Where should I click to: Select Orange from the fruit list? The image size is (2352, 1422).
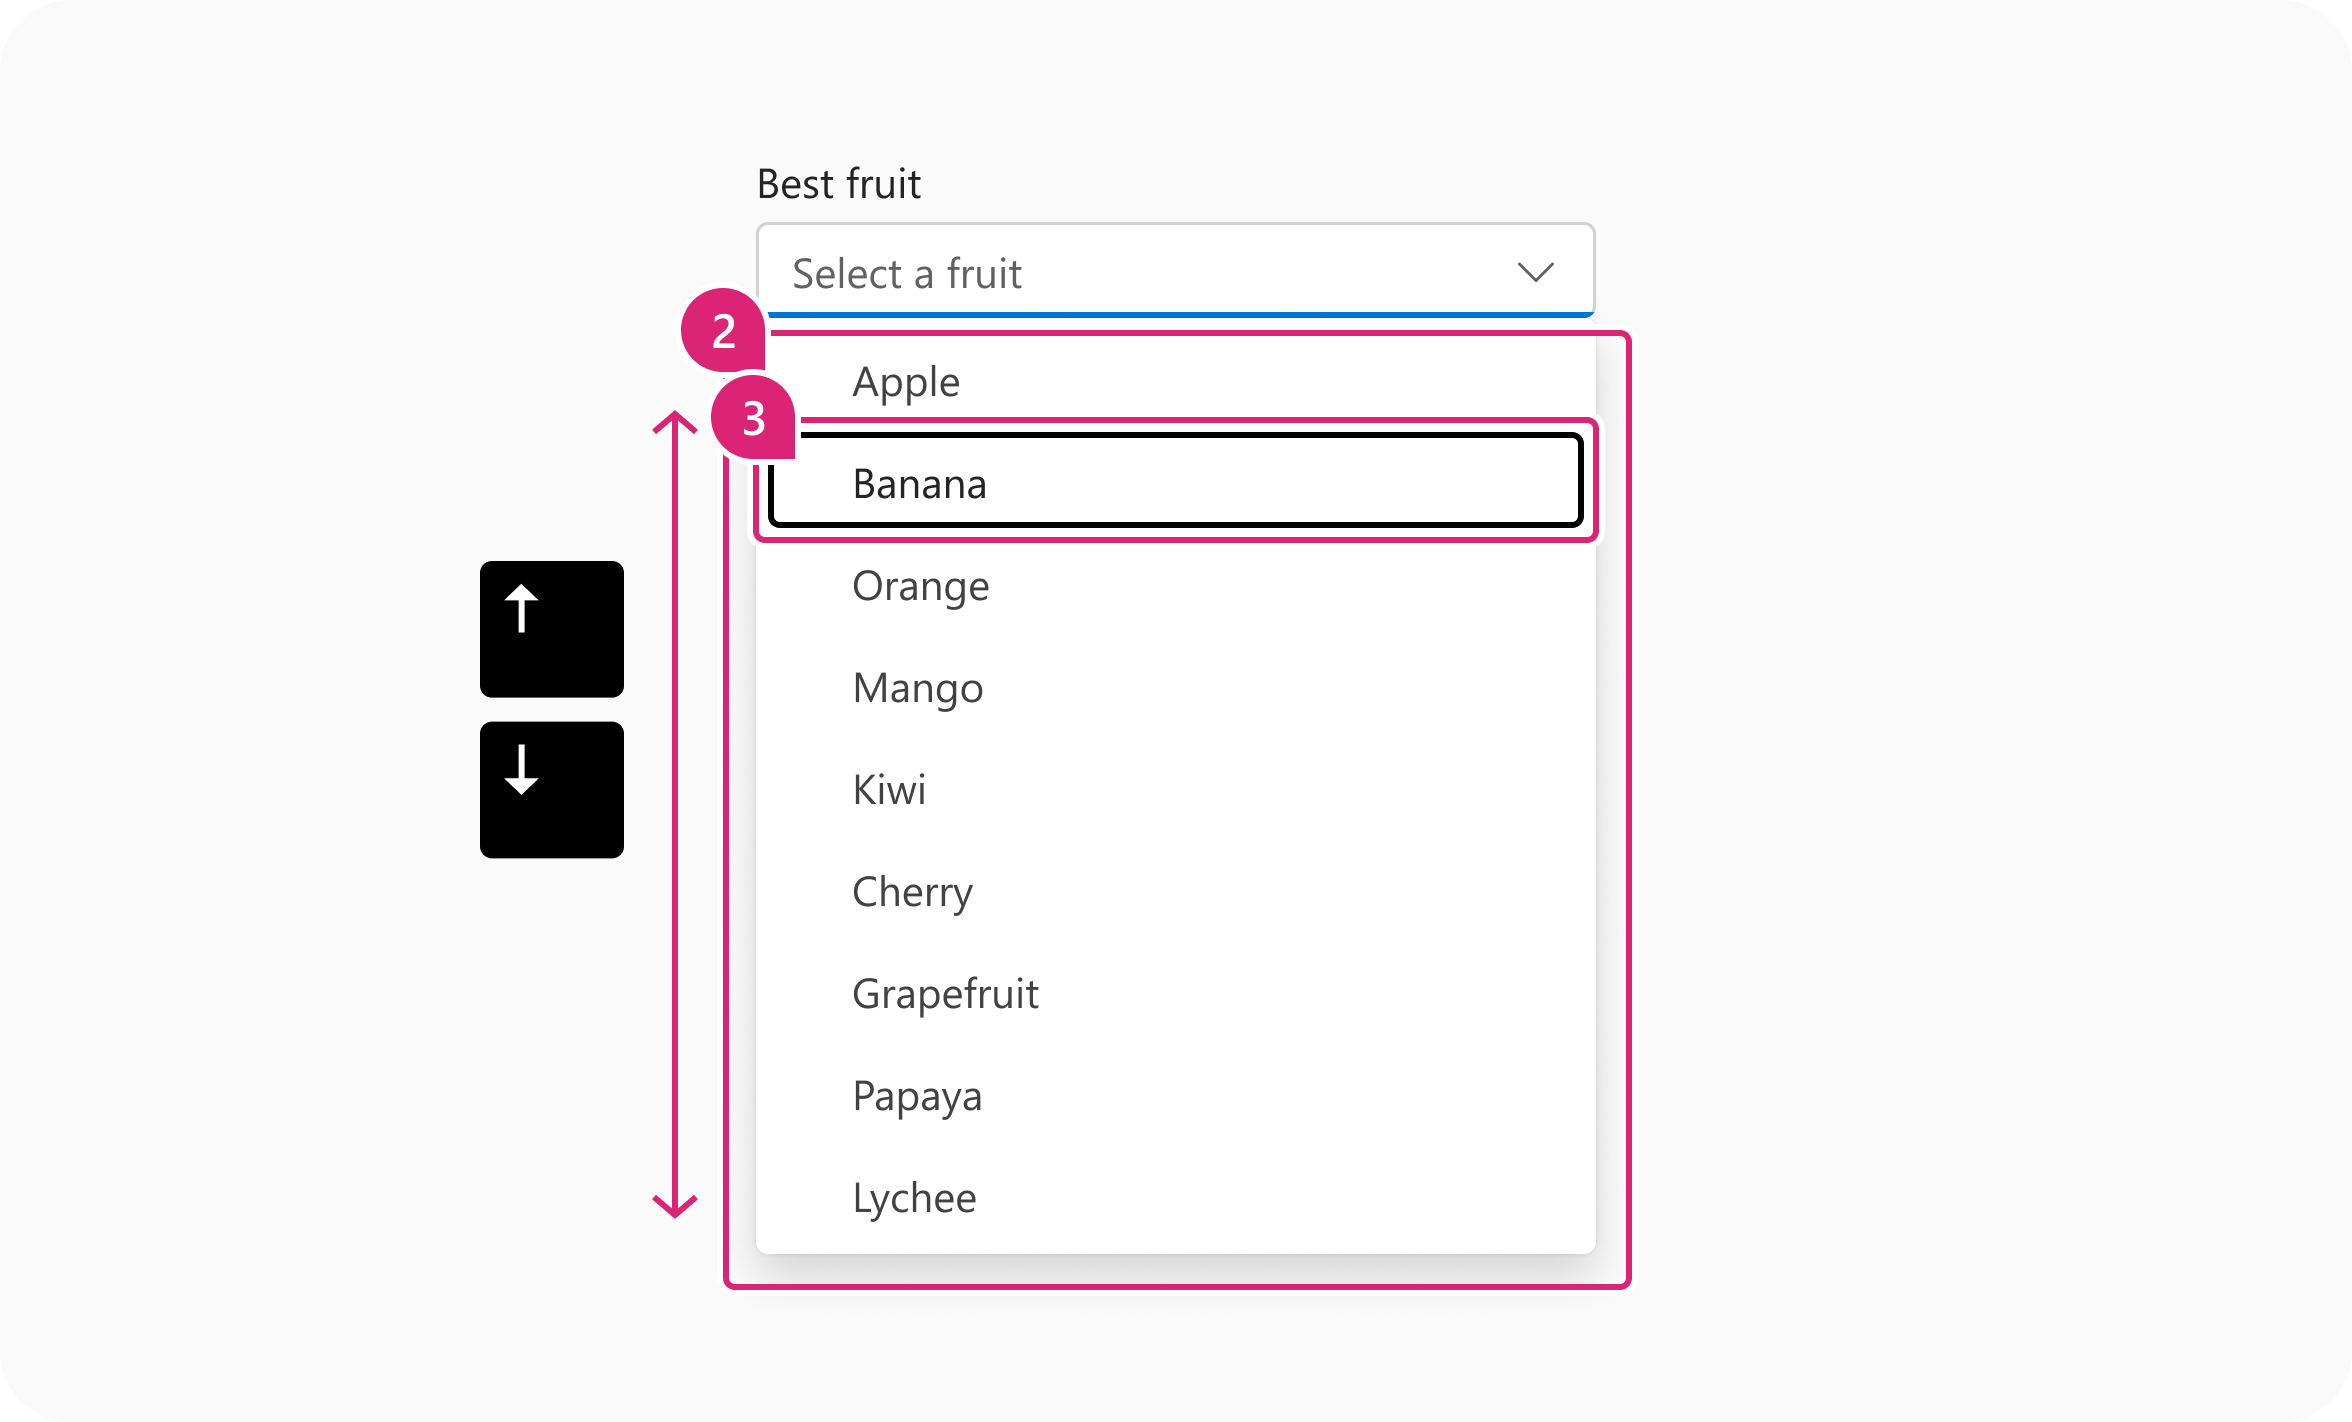click(x=1176, y=586)
